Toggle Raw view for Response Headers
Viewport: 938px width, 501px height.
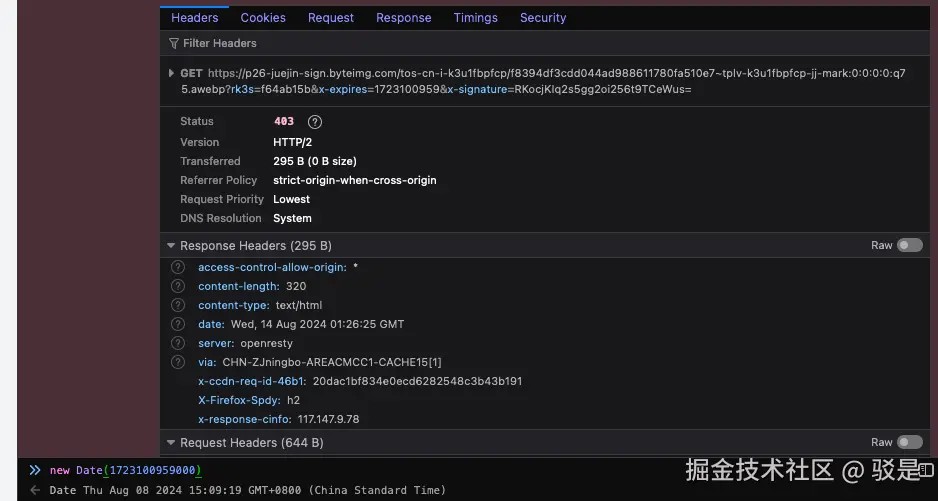point(909,245)
